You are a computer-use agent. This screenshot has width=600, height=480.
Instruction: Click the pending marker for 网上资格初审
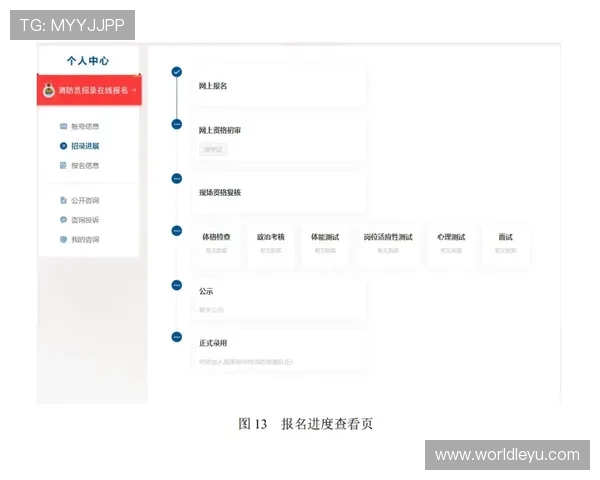click(x=177, y=124)
